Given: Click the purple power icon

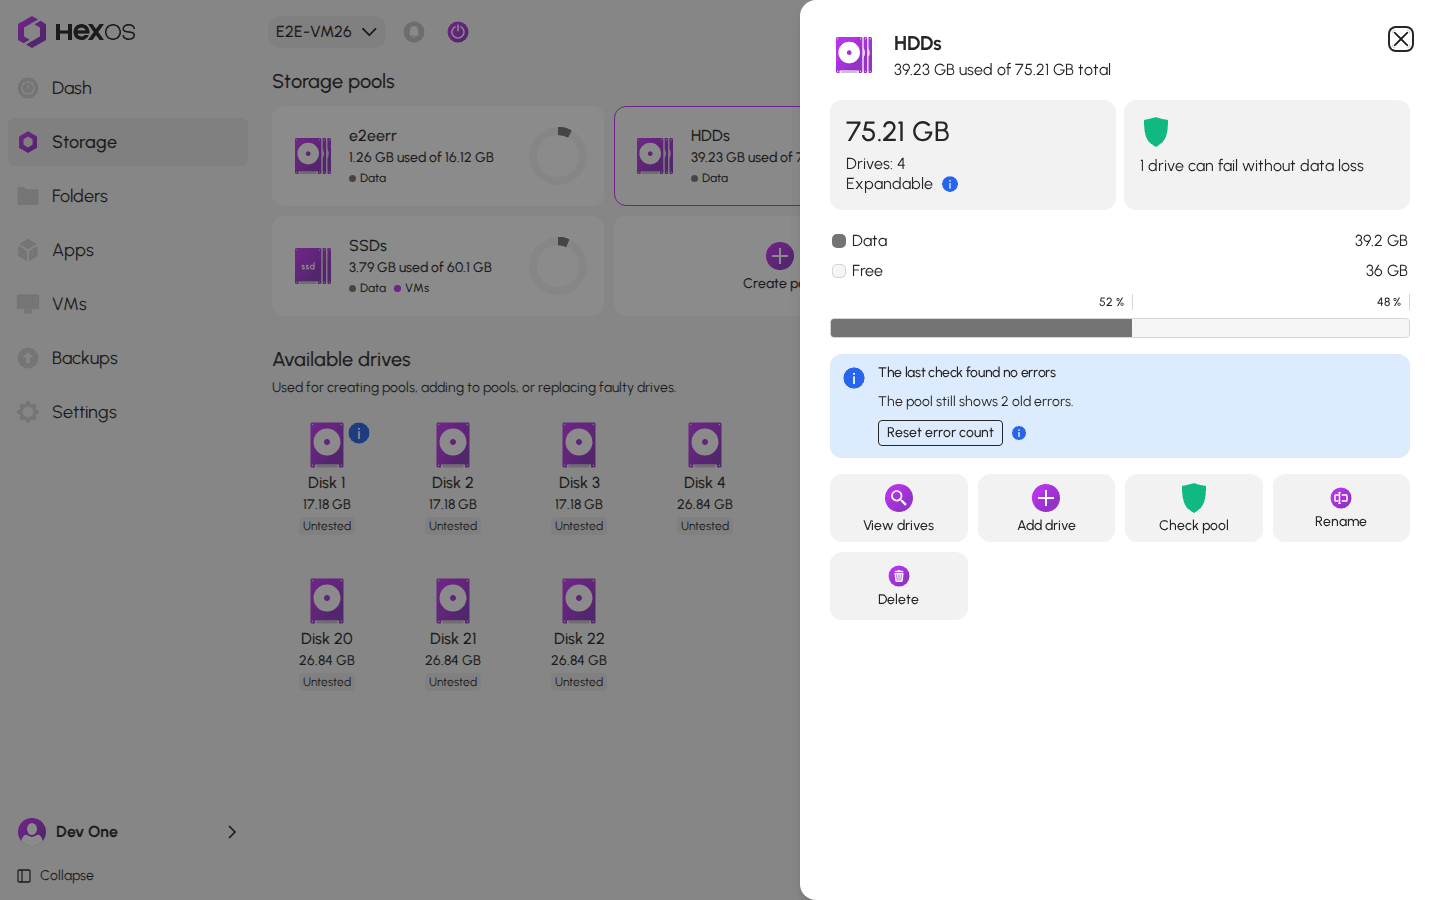Looking at the screenshot, I should 458,32.
